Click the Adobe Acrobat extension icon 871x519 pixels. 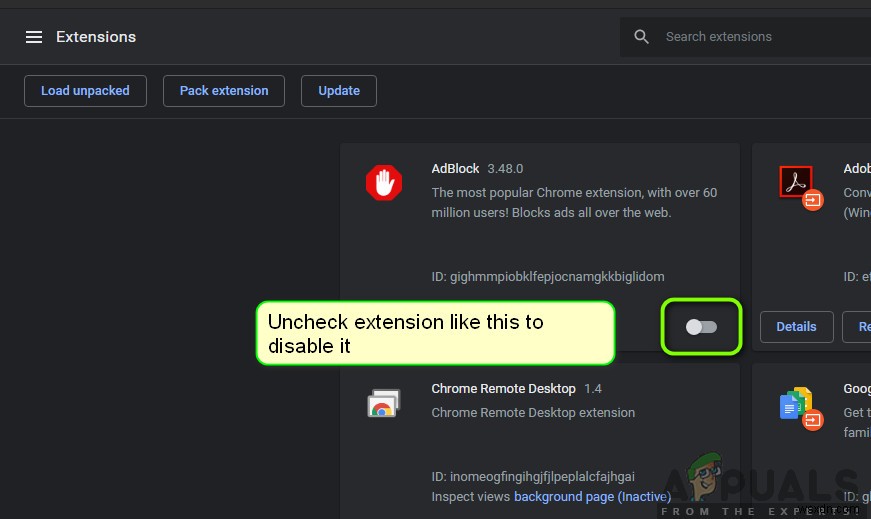(795, 182)
